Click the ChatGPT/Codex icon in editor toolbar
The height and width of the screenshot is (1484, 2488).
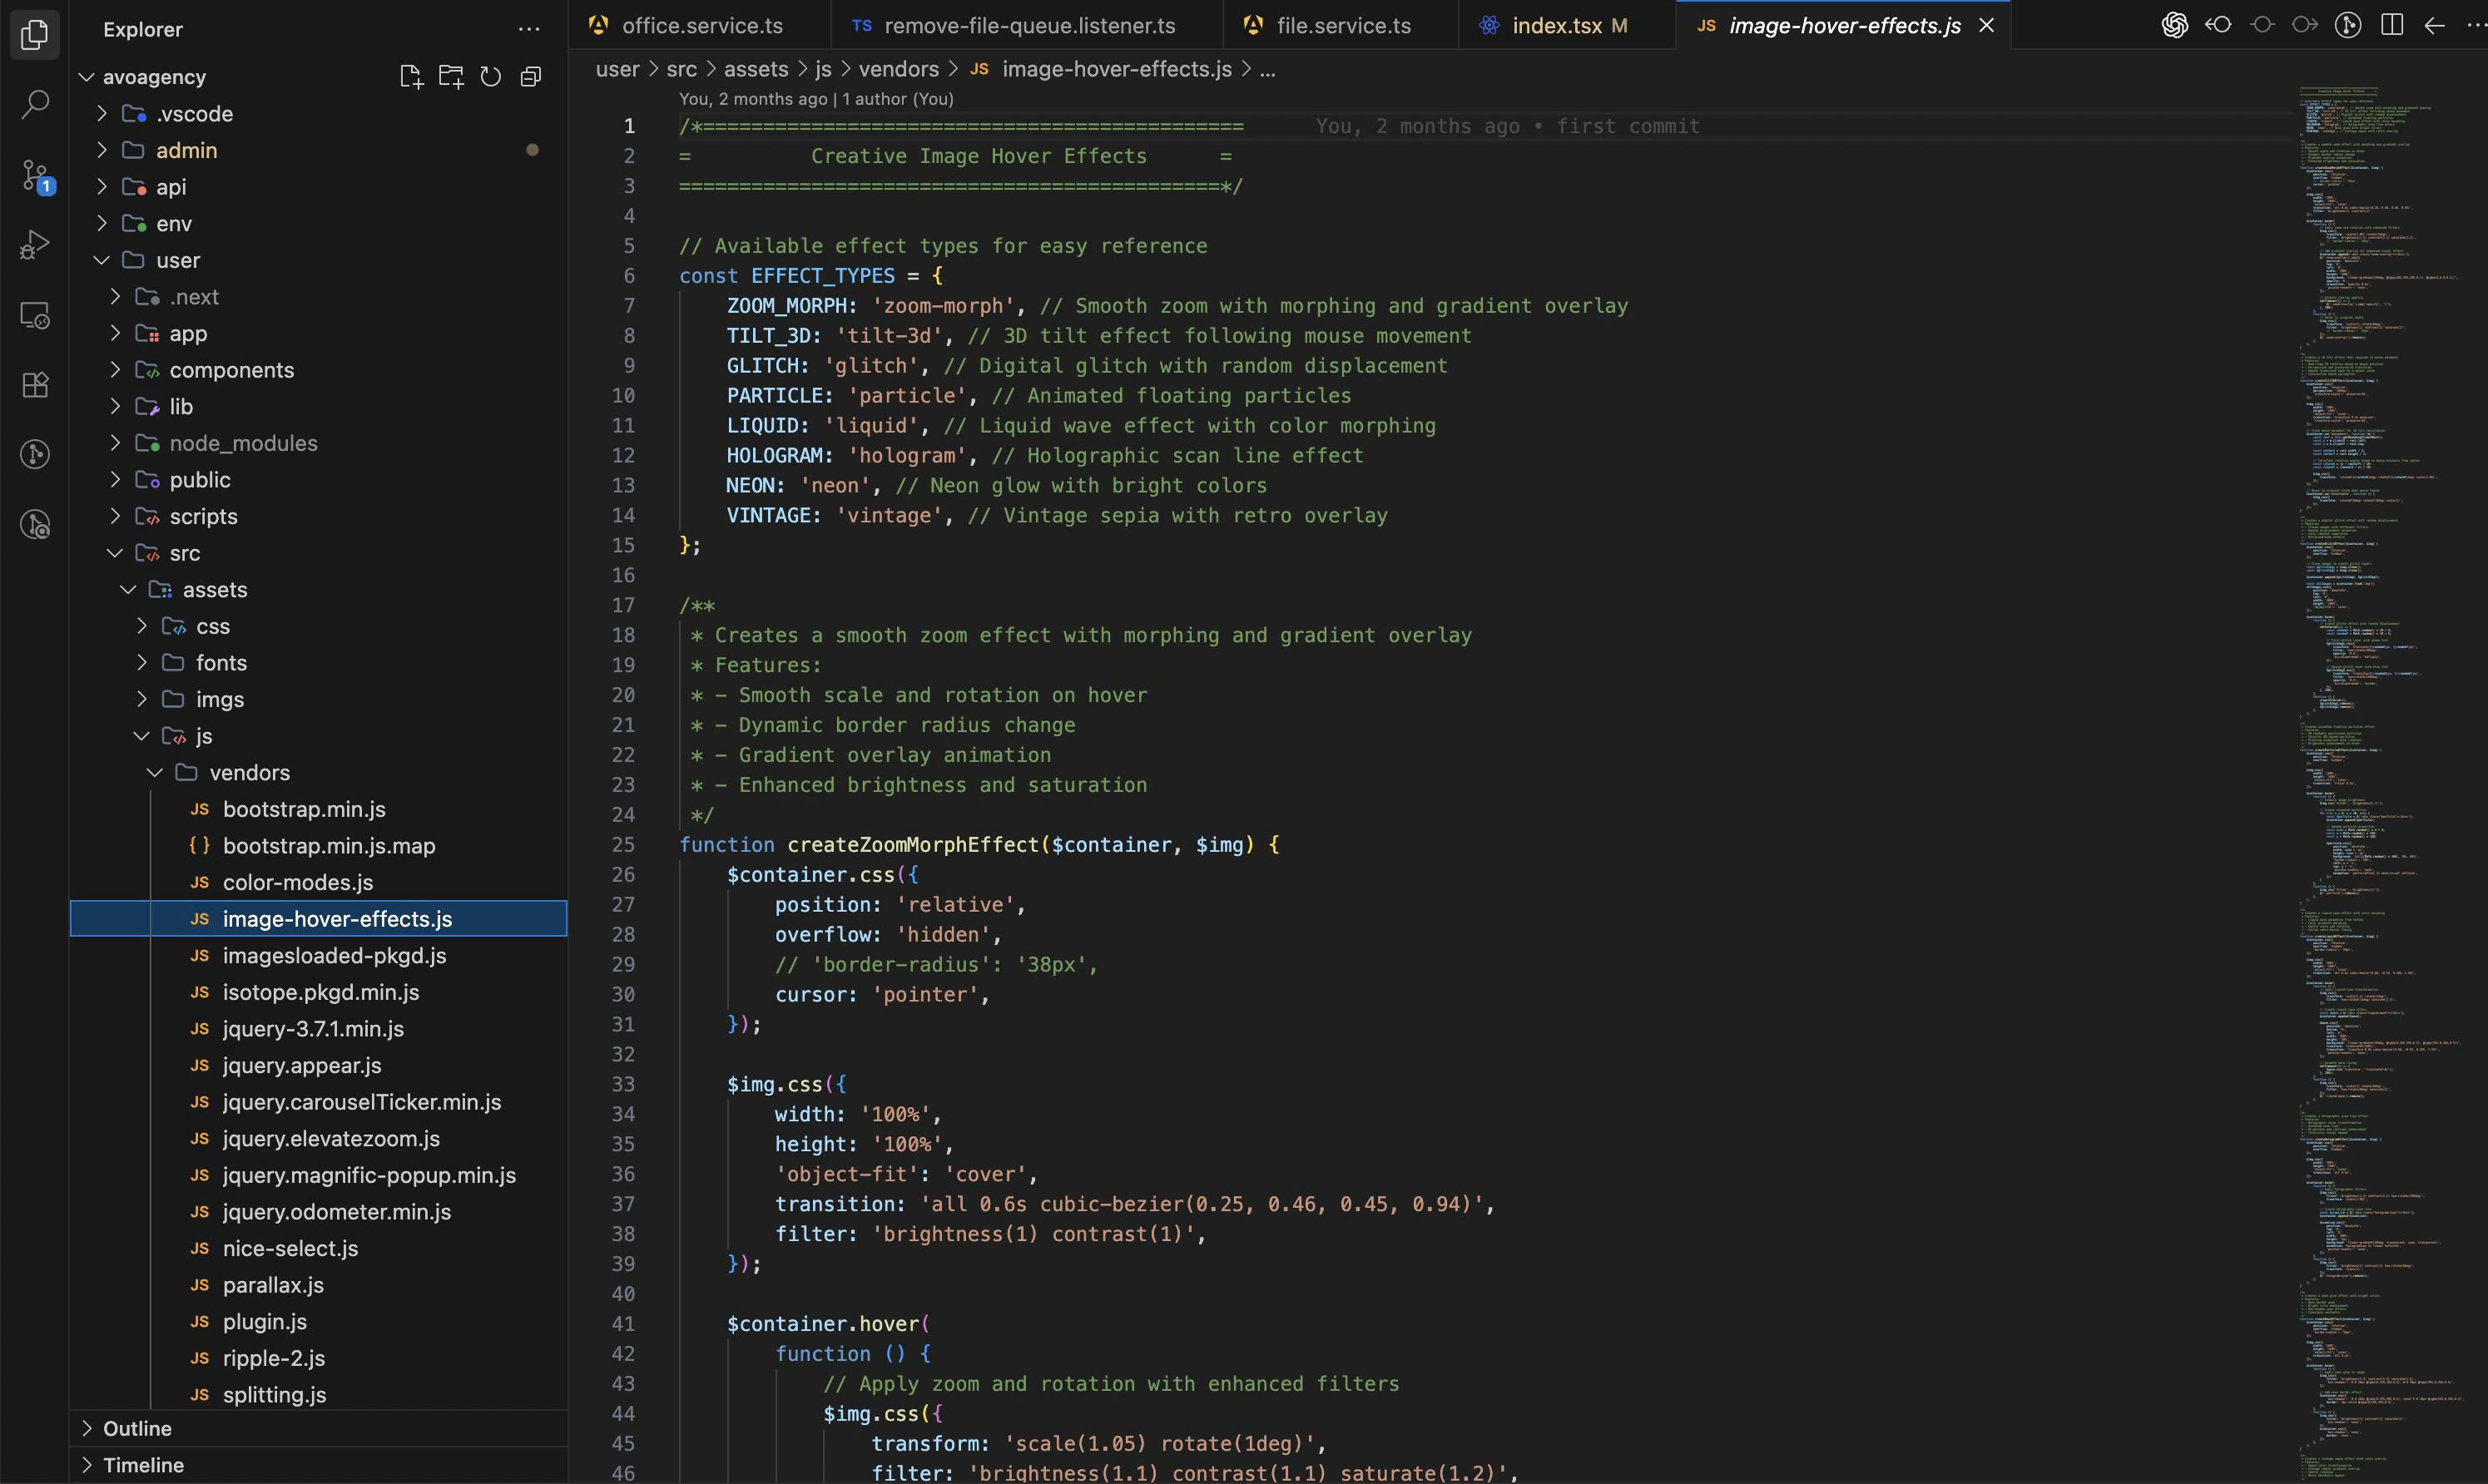click(x=2174, y=25)
